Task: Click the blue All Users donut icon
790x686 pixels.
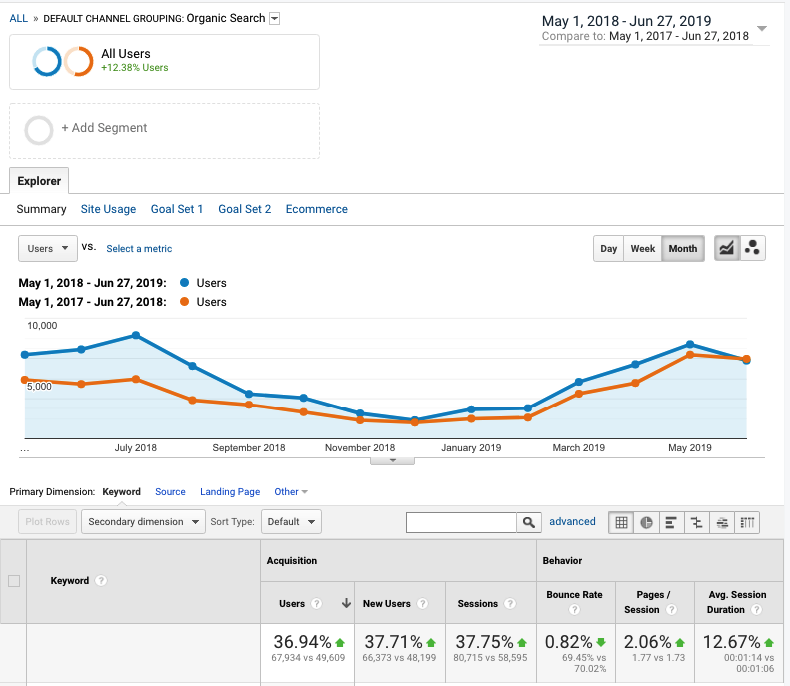Action: (47, 61)
